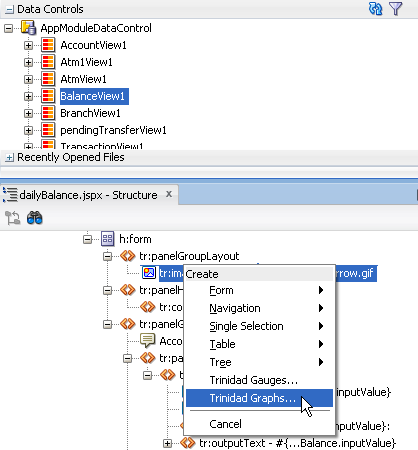Click the AppModuleDataControl icon
Image resolution: width=418 pixels, height=450 pixels.
(28, 28)
